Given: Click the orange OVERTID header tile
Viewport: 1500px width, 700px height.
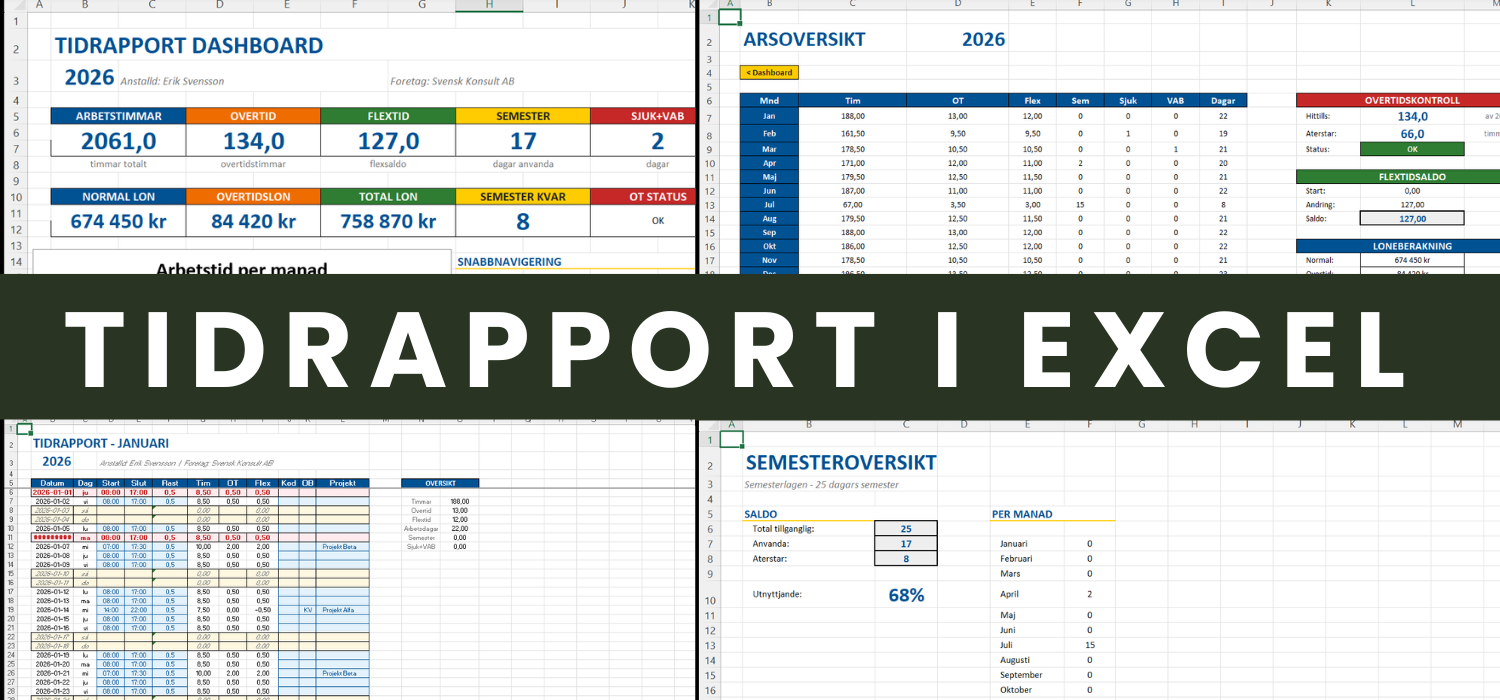Looking at the screenshot, I should (x=253, y=116).
